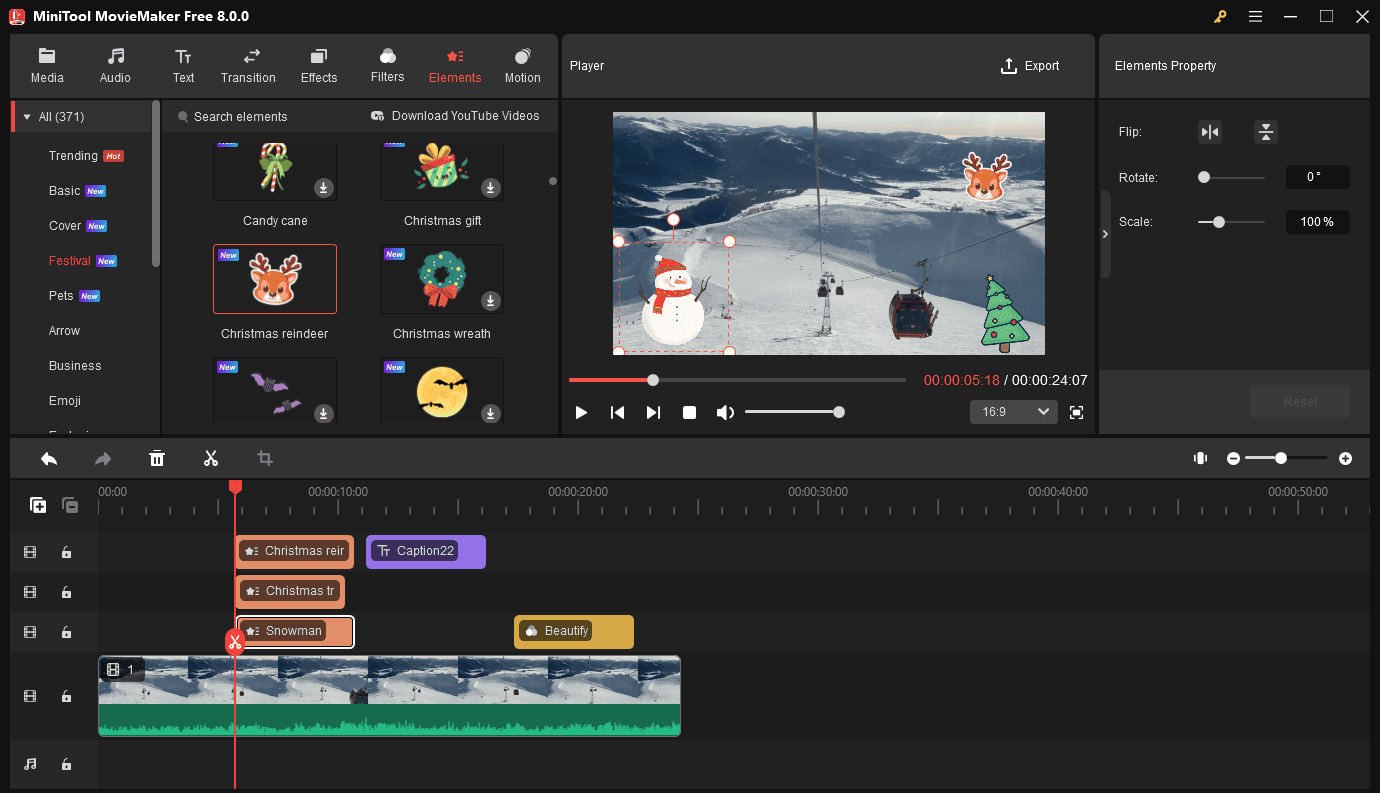Click the red scissors on the playhead
The width and height of the screenshot is (1380, 793).
coord(235,642)
